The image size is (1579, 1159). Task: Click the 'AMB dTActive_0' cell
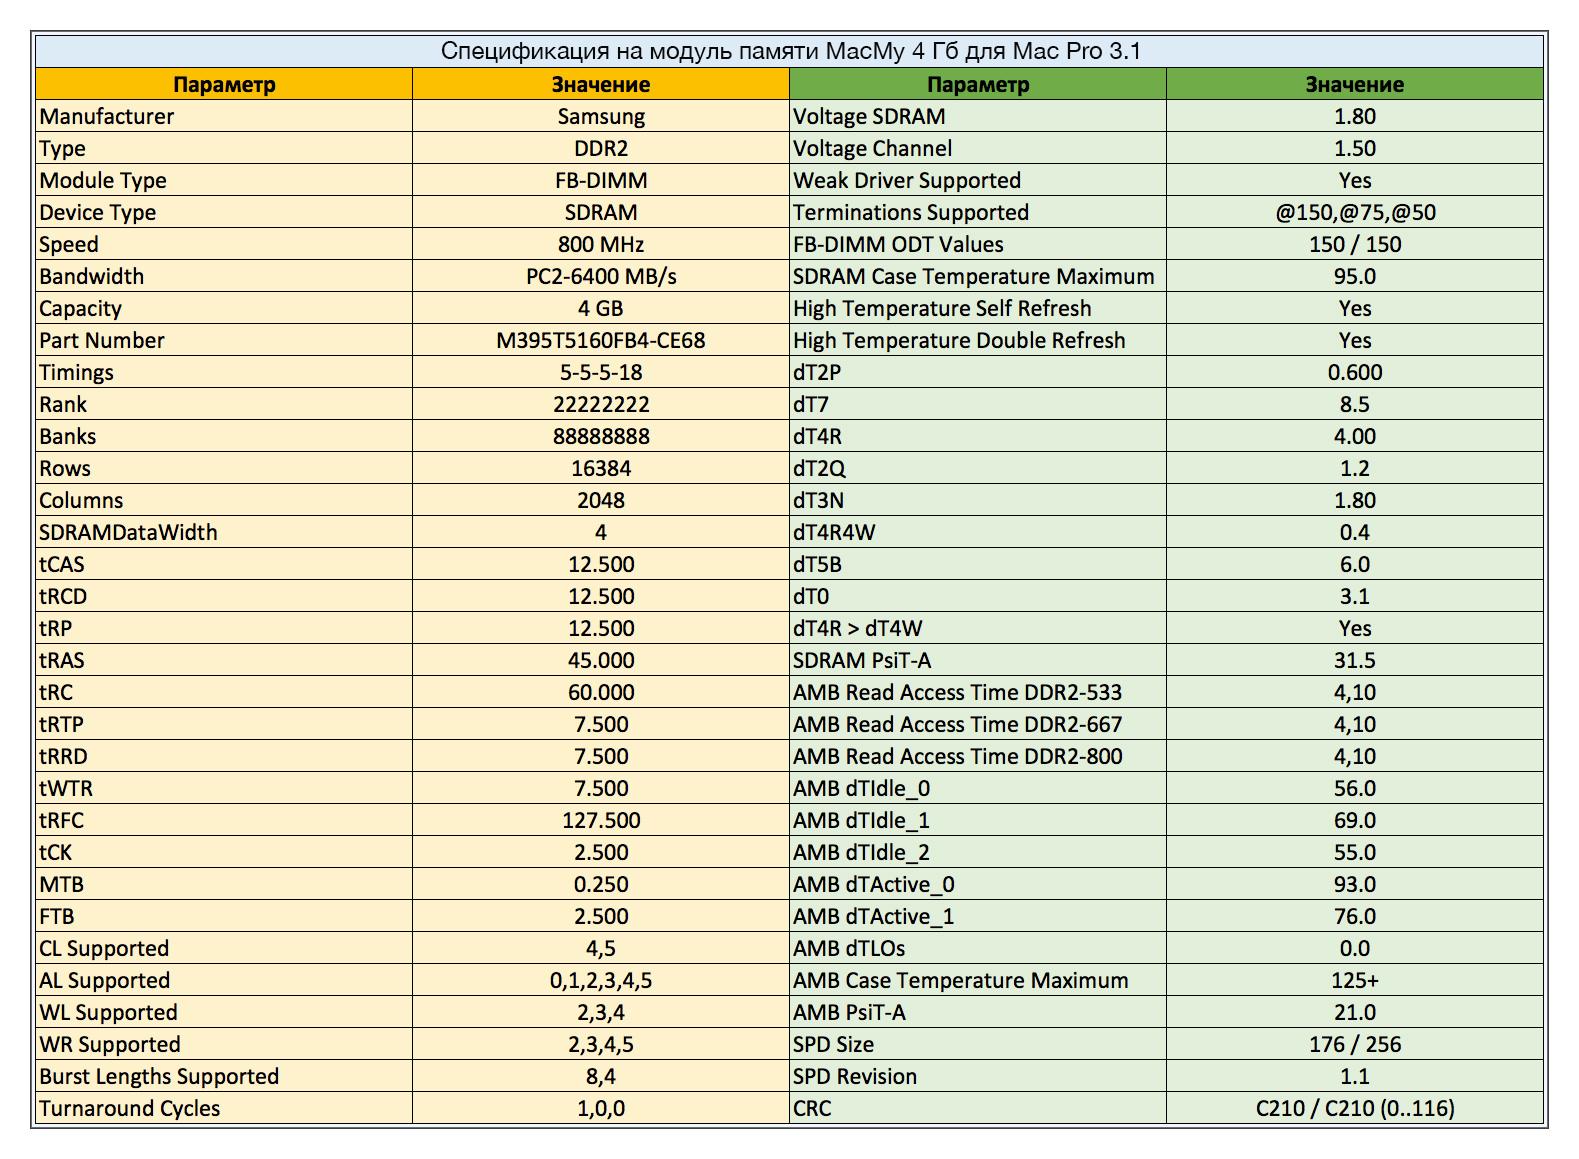(978, 884)
